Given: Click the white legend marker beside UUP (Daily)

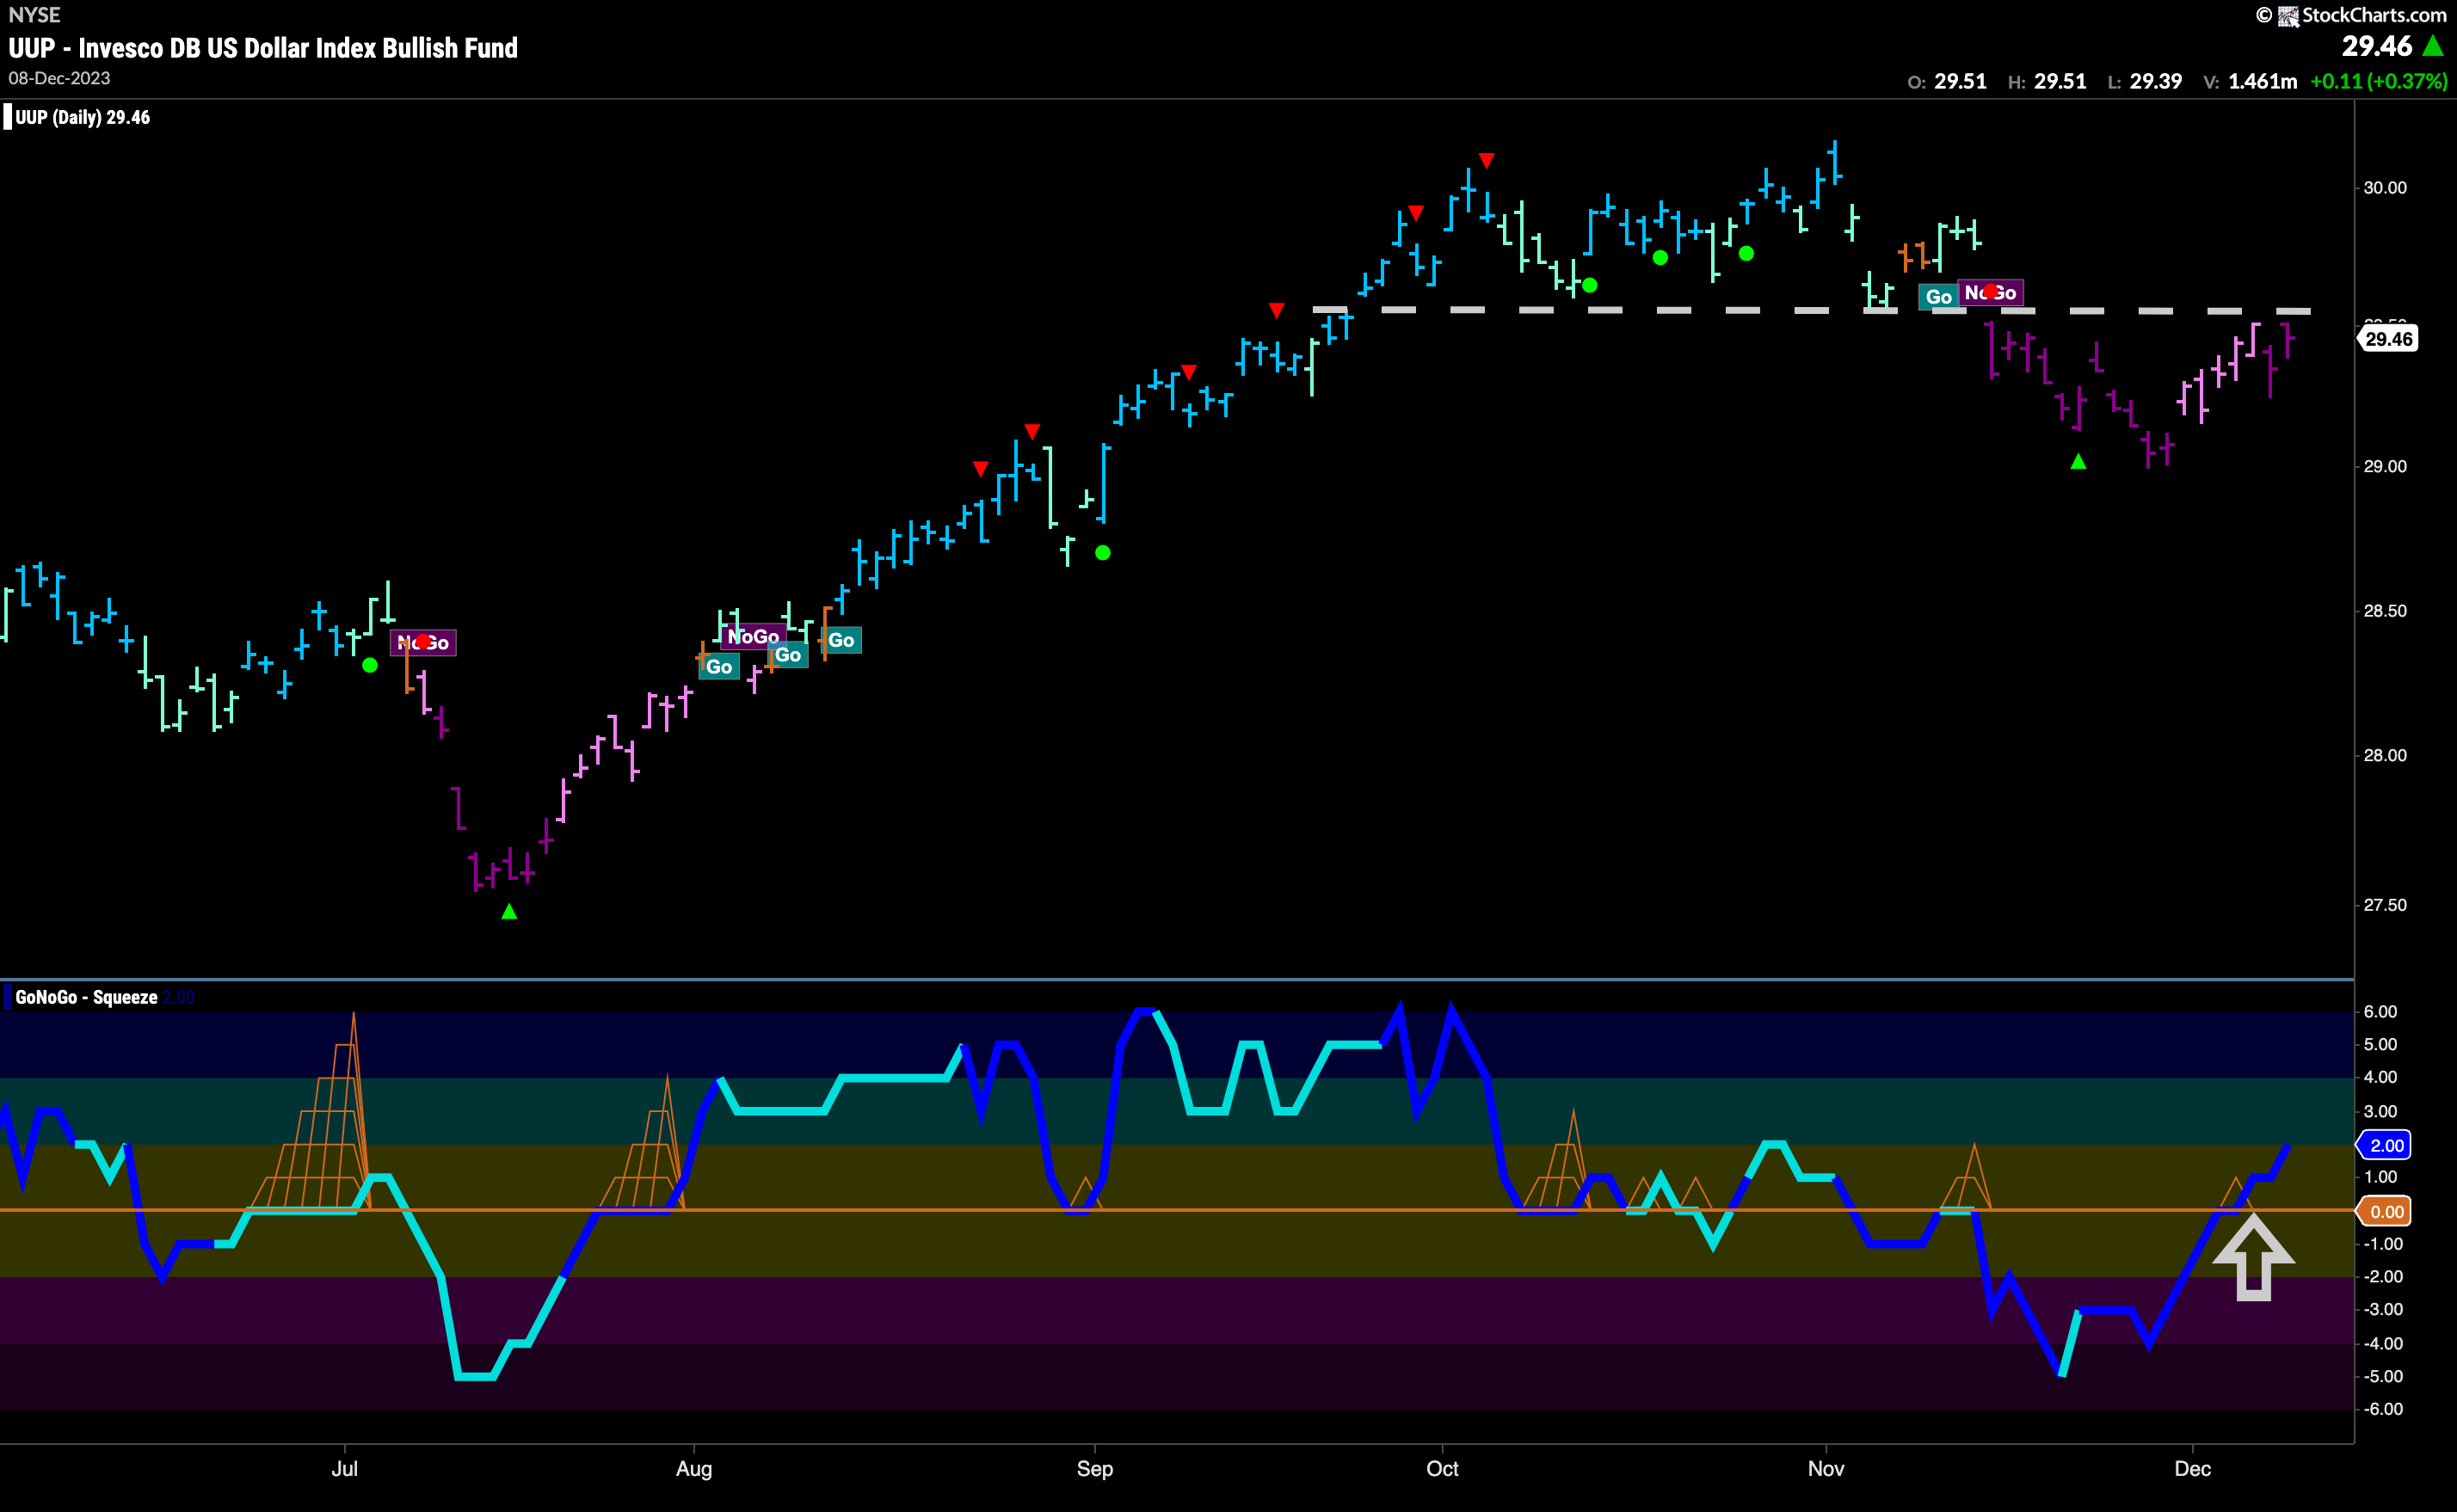Looking at the screenshot, I should pyautogui.click(x=7, y=117).
